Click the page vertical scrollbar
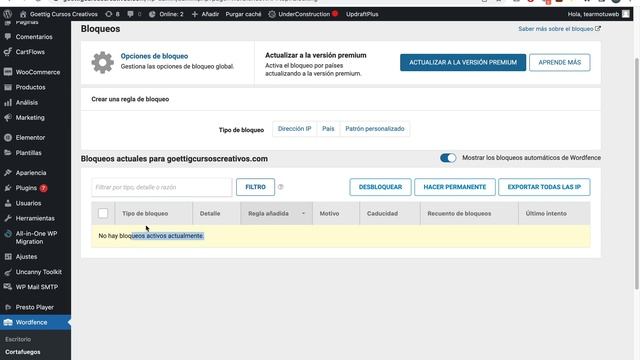Screen dimensions: 640x360 click(x=637, y=173)
